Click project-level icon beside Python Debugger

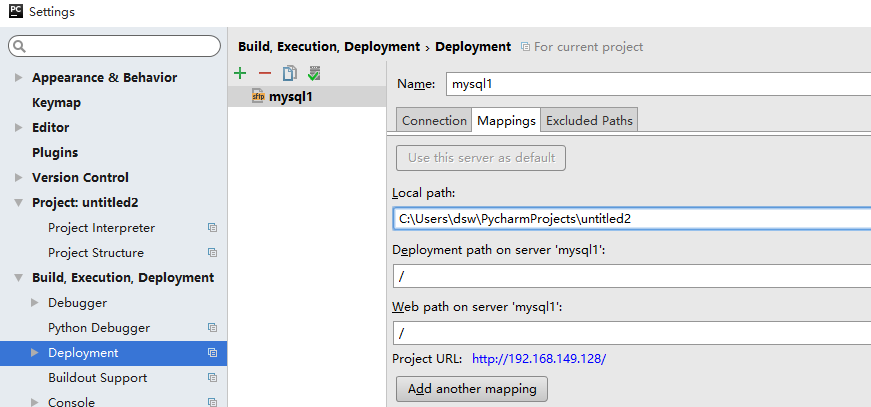point(212,328)
